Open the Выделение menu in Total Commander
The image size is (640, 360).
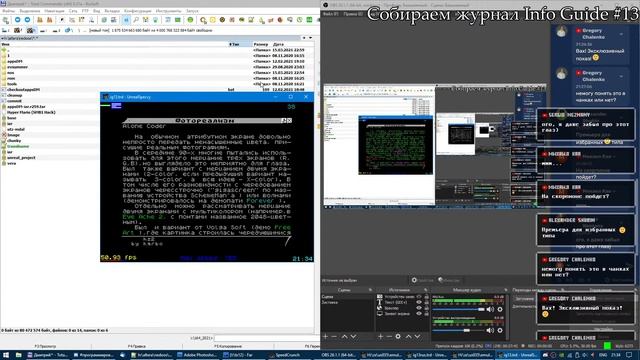[30, 11]
